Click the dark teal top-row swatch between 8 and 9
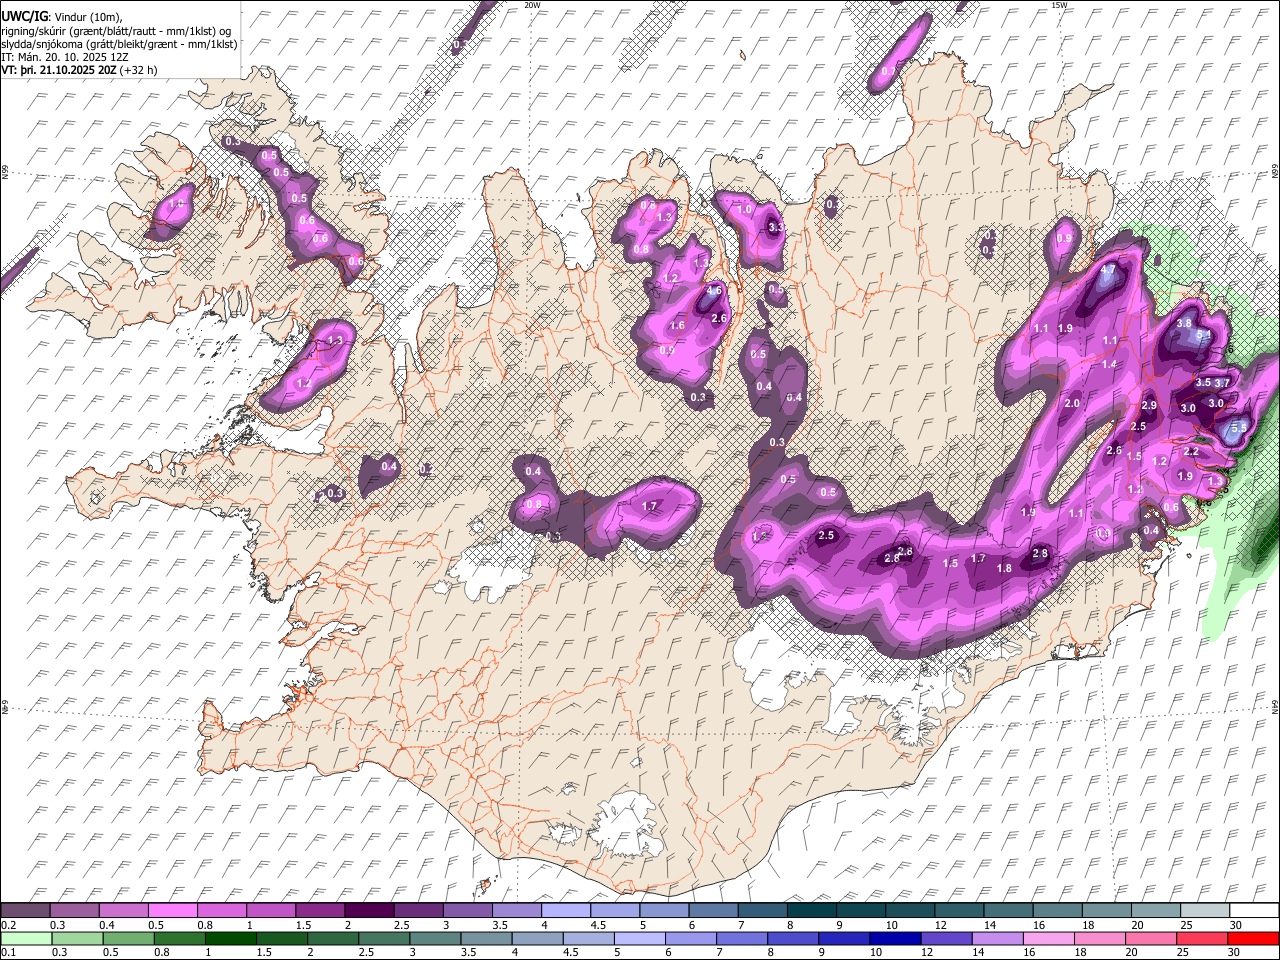 pyautogui.click(x=810, y=911)
